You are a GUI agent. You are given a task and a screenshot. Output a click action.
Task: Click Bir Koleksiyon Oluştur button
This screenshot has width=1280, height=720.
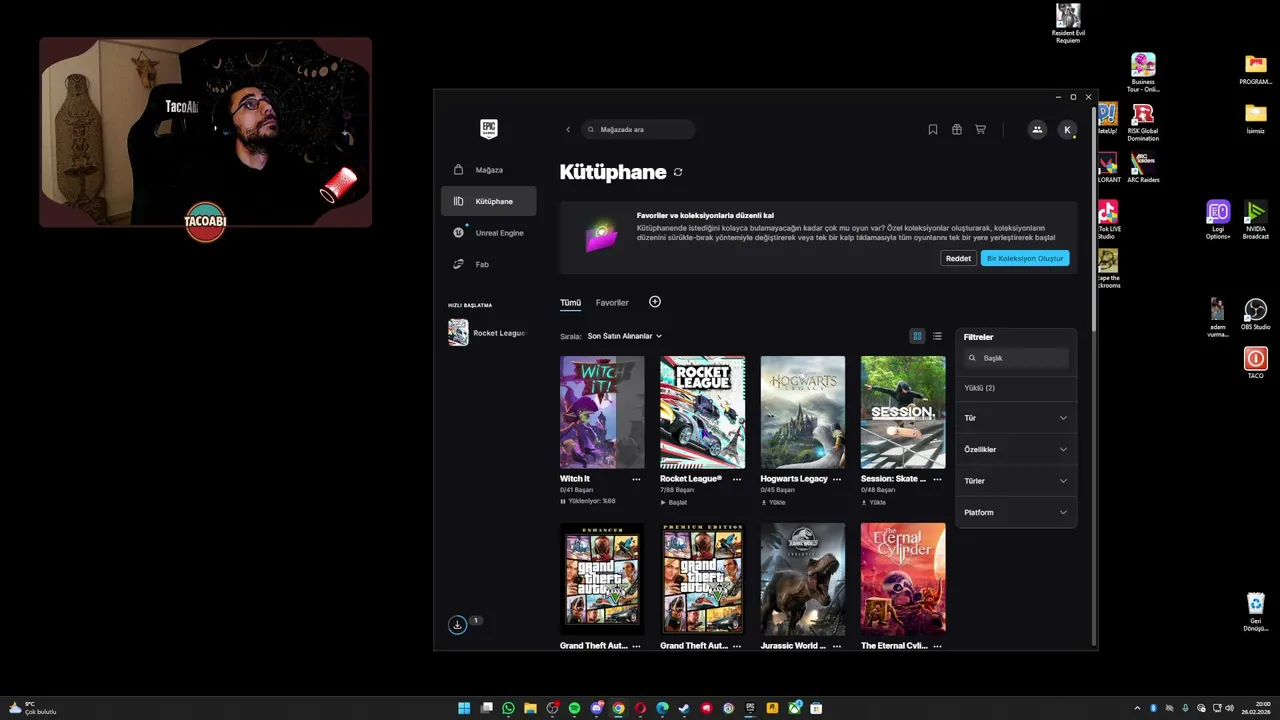(1025, 258)
